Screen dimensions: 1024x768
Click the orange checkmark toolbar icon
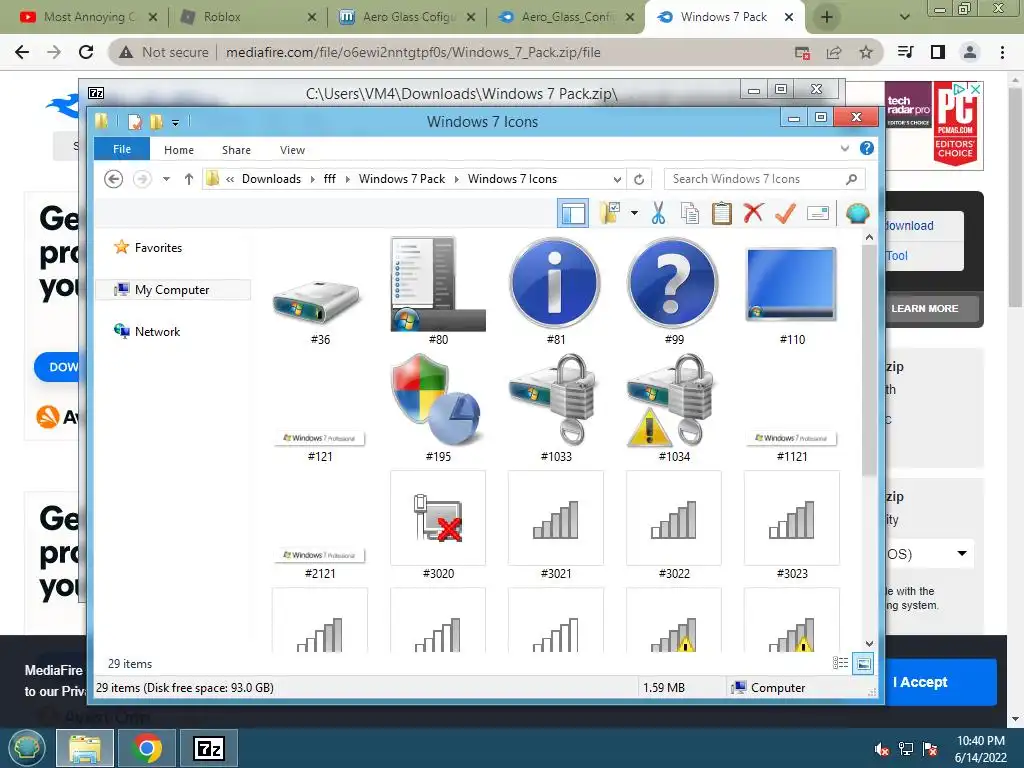pyautogui.click(x=785, y=213)
